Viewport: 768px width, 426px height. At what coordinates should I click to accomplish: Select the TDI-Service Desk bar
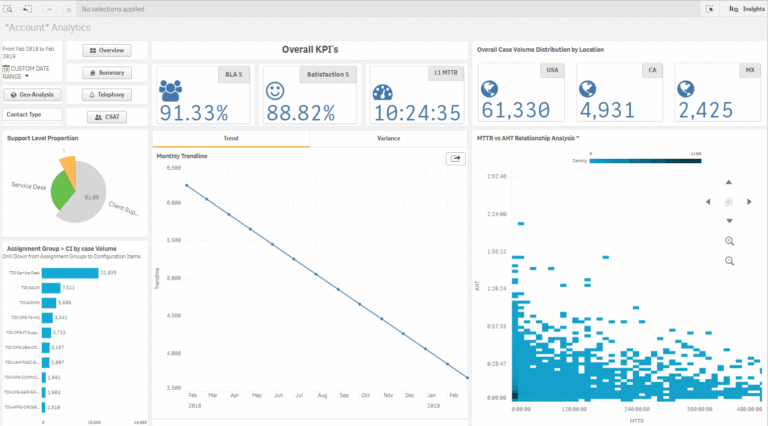69,272
